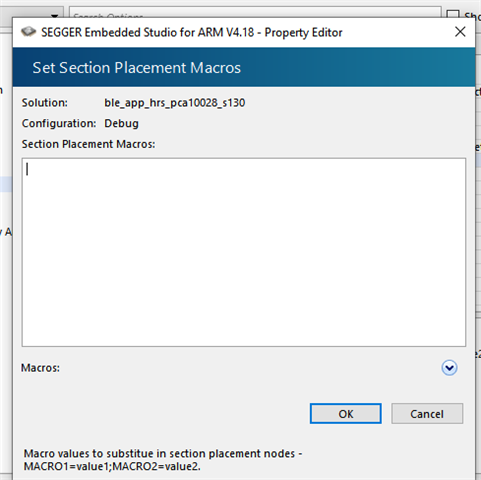Click the Configuration label
This screenshot has height=480, width=481.
coord(59,124)
